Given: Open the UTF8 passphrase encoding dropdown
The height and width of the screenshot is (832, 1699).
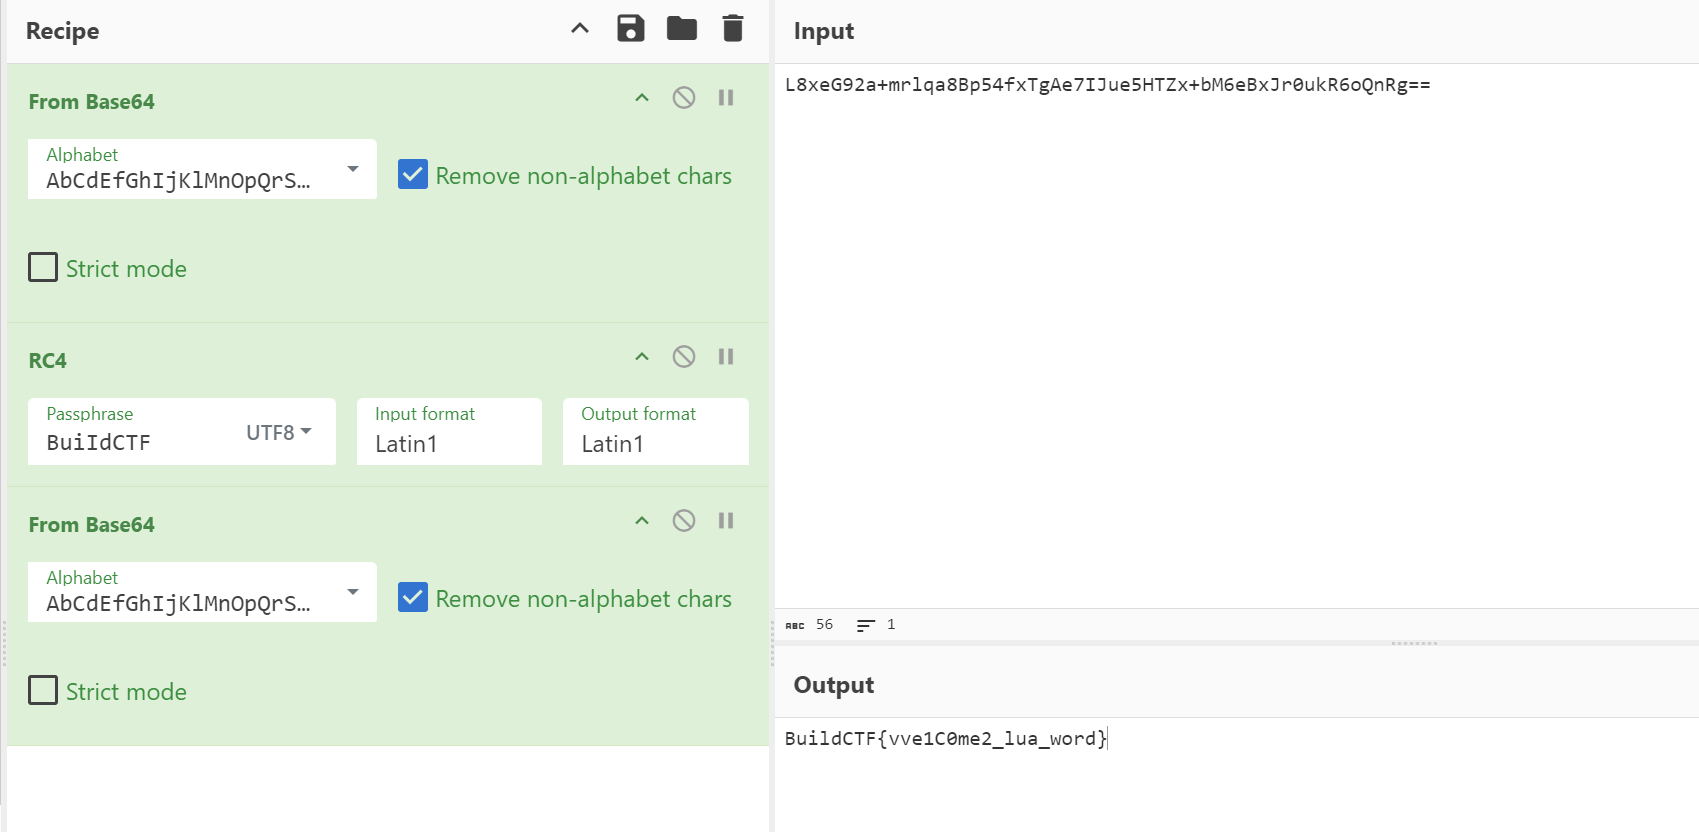Looking at the screenshot, I should point(279,432).
